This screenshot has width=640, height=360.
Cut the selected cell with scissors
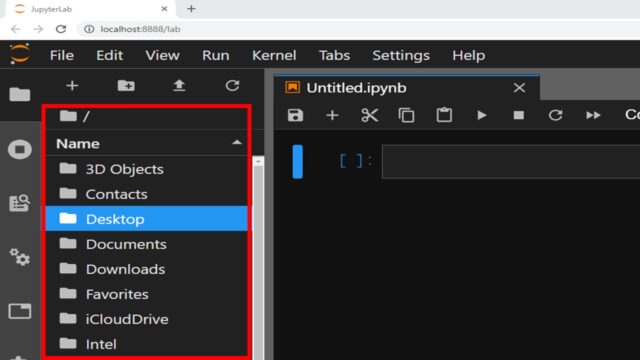pos(369,116)
